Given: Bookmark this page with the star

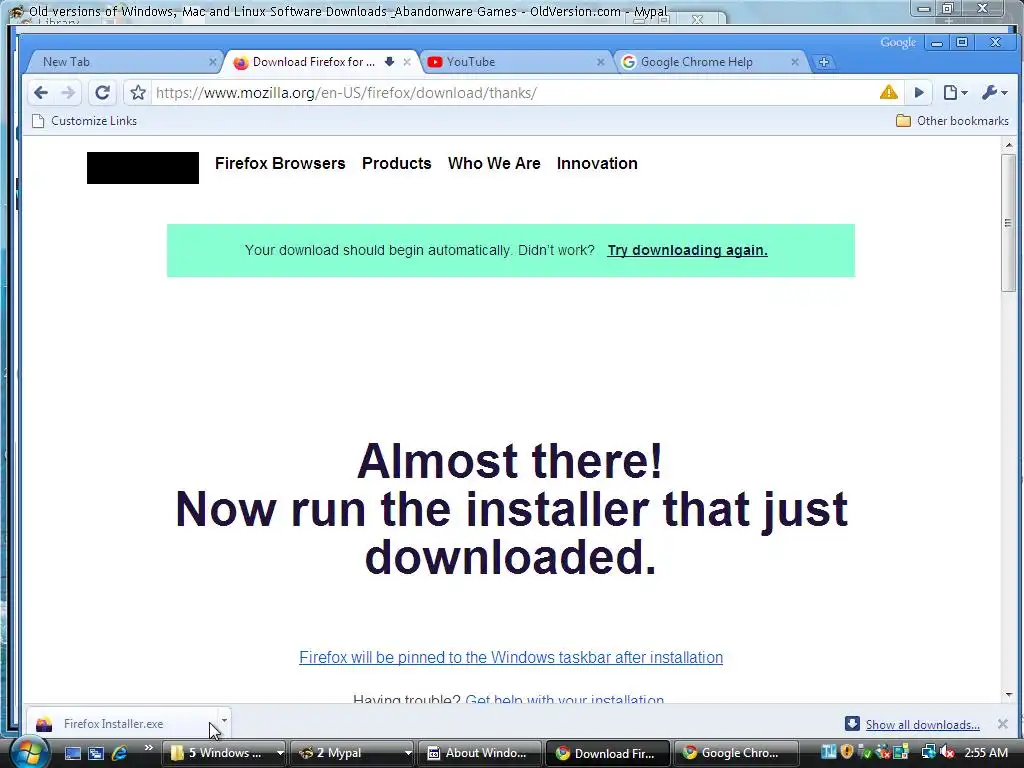Looking at the screenshot, I should pyautogui.click(x=138, y=93).
